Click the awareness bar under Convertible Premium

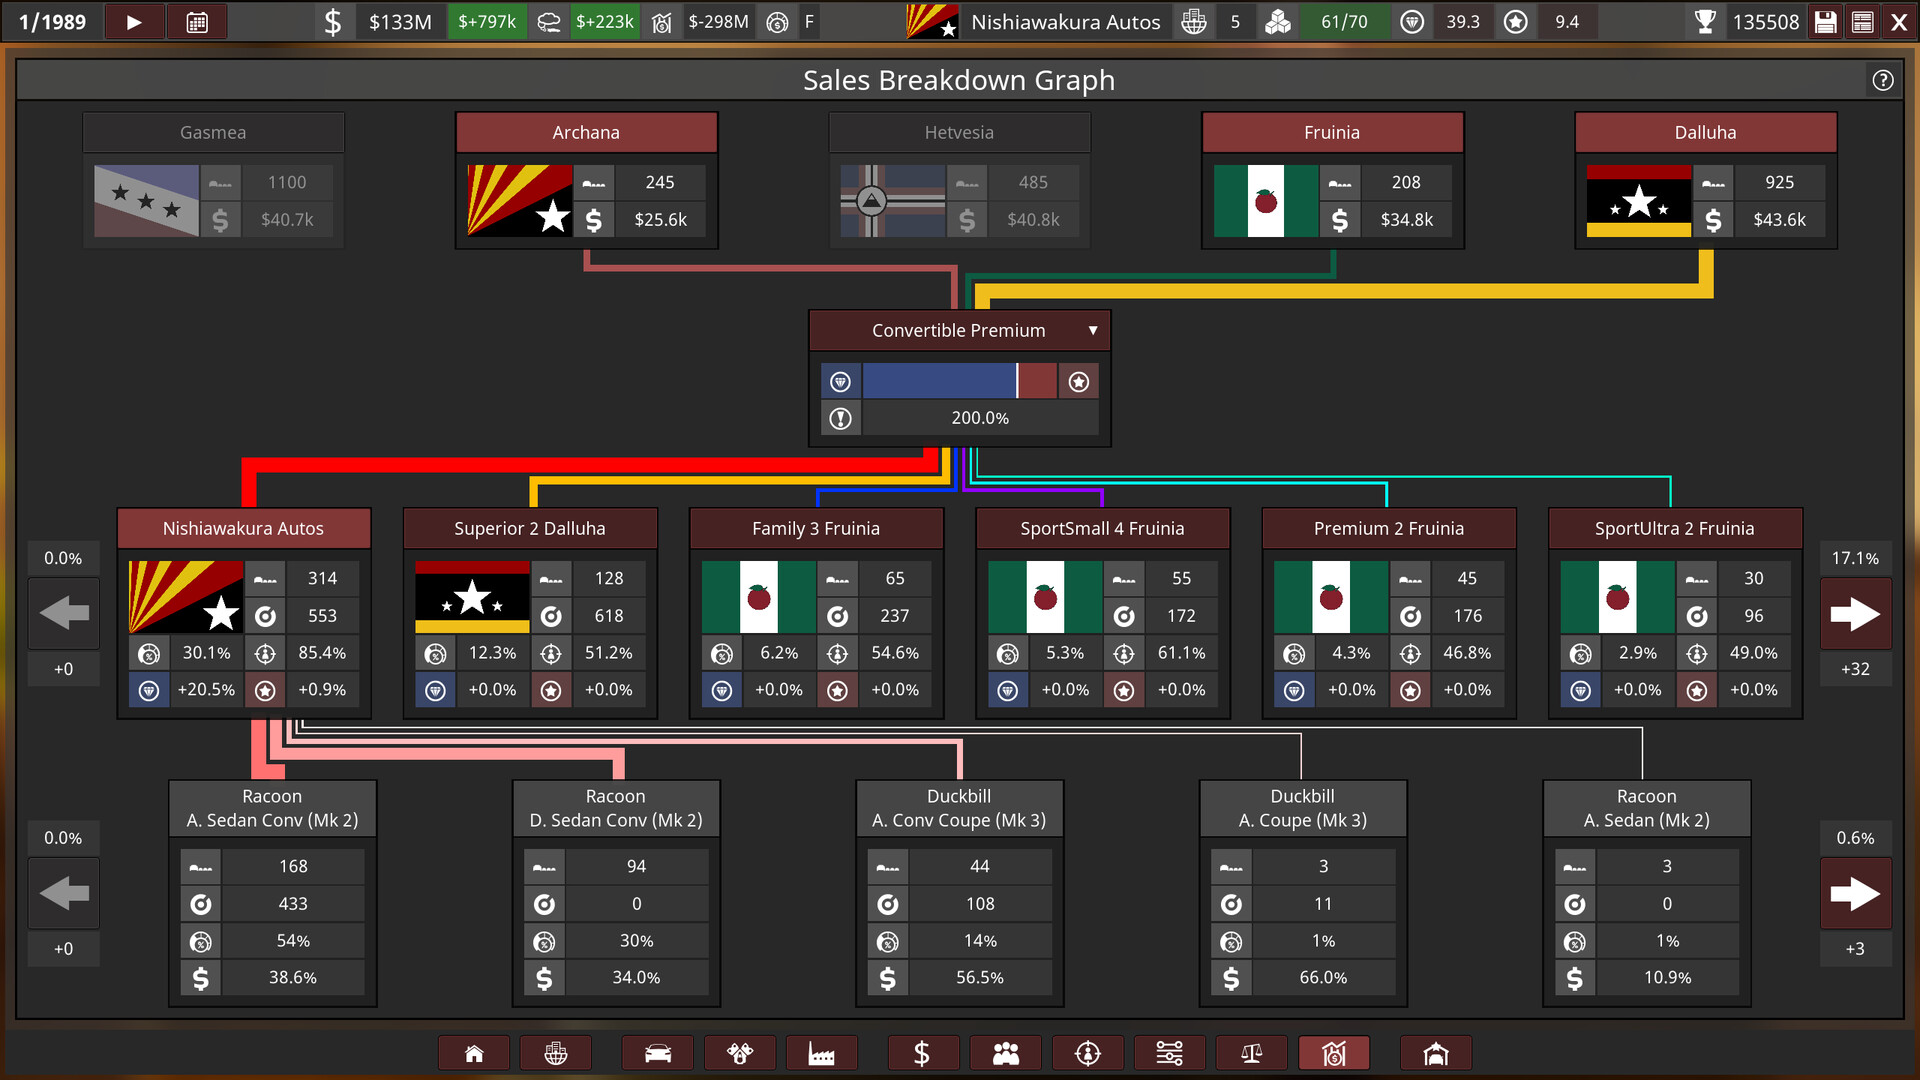[958, 380]
